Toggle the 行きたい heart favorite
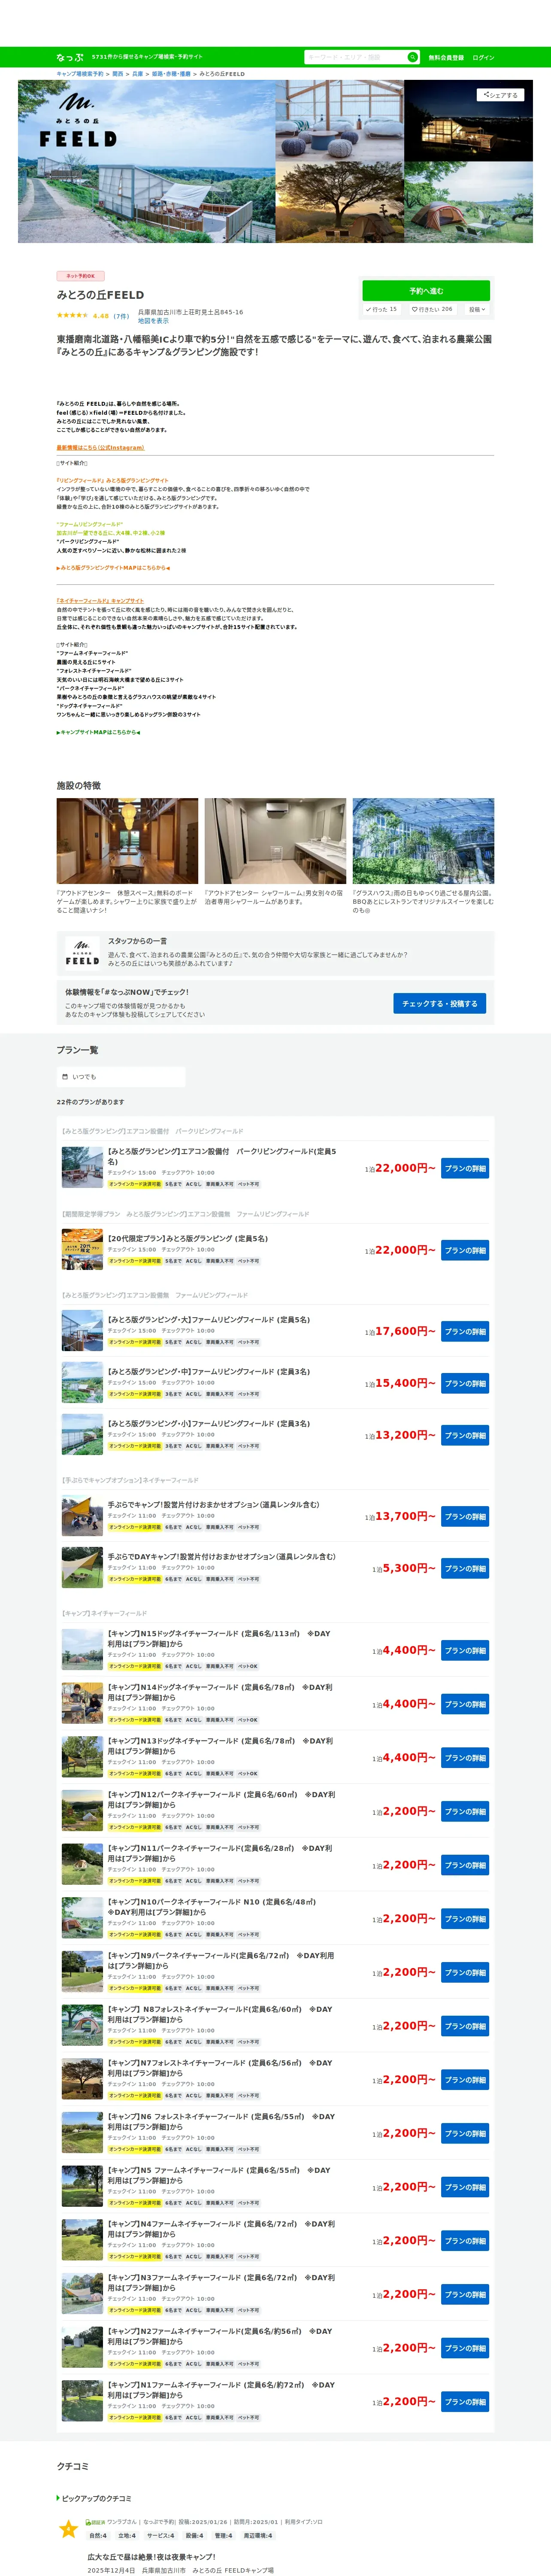 coord(432,310)
